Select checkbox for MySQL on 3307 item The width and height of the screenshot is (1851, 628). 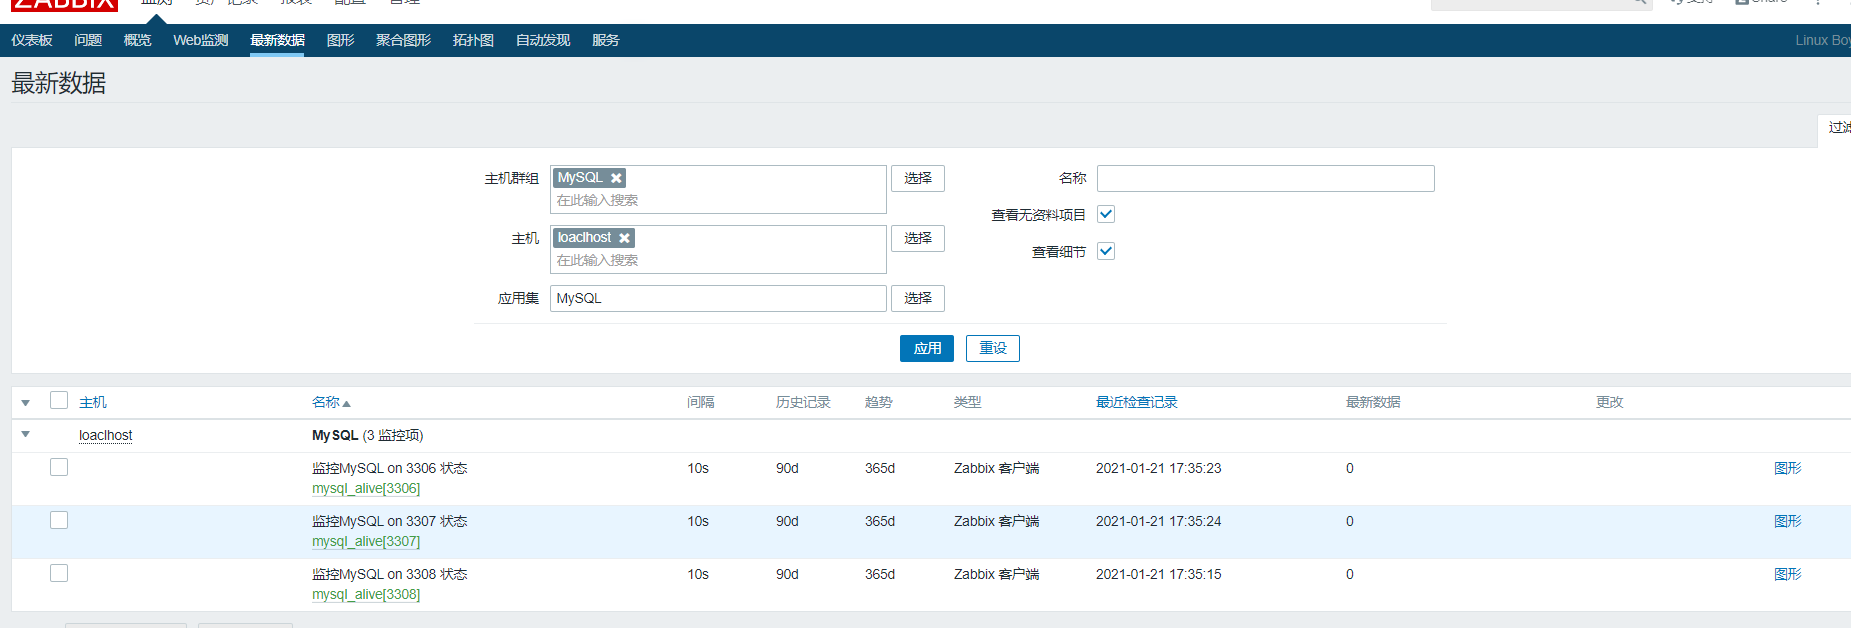[x=59, y=520]
